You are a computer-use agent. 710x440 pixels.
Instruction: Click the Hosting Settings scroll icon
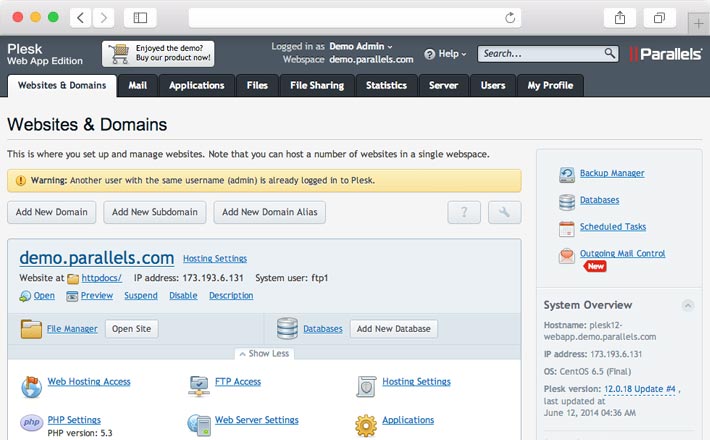tap(366, 387)
